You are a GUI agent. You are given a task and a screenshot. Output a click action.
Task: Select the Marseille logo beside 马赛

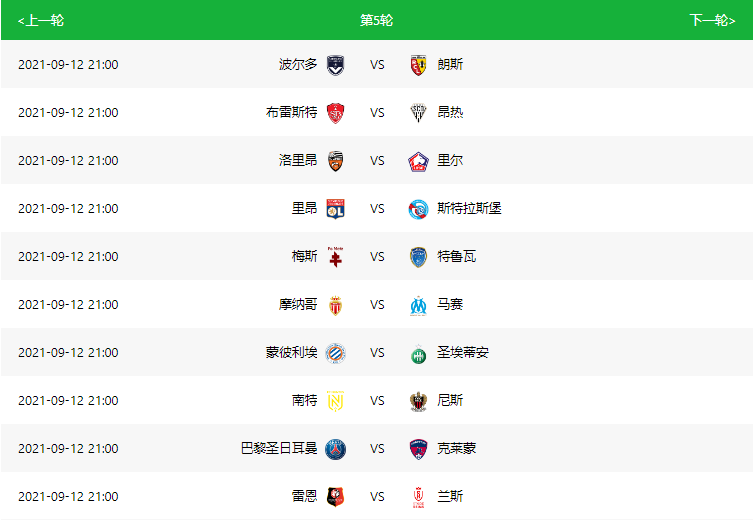click(418, 305)
